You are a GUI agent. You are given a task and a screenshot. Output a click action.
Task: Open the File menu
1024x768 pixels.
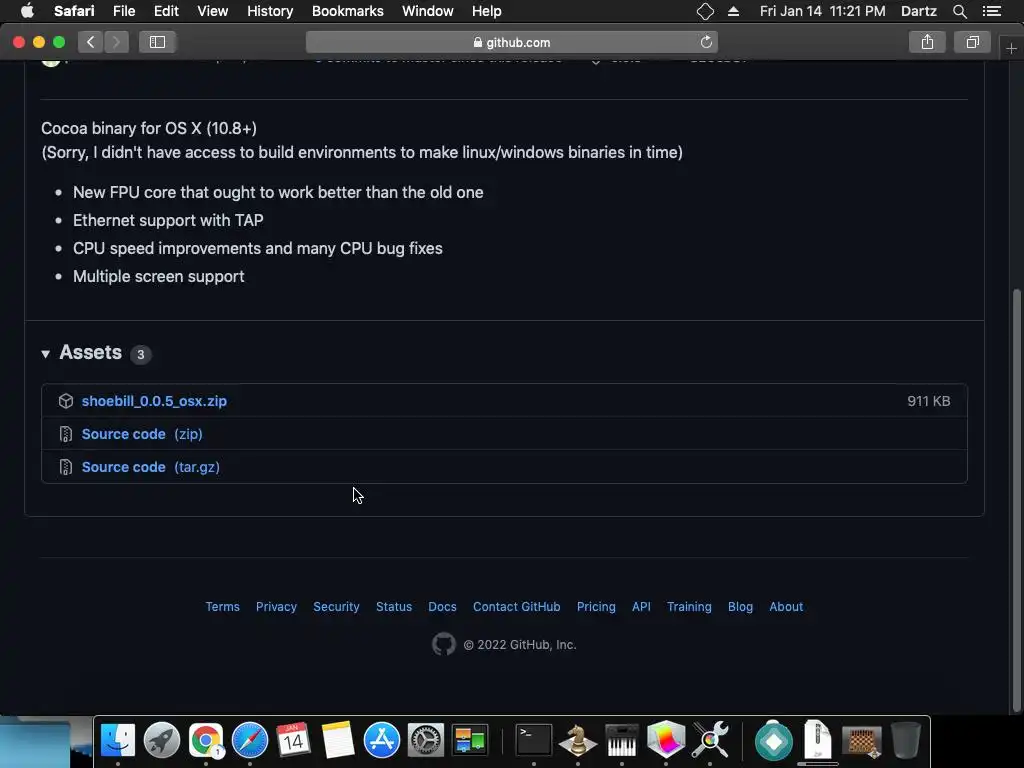click(x=124, y=11)
